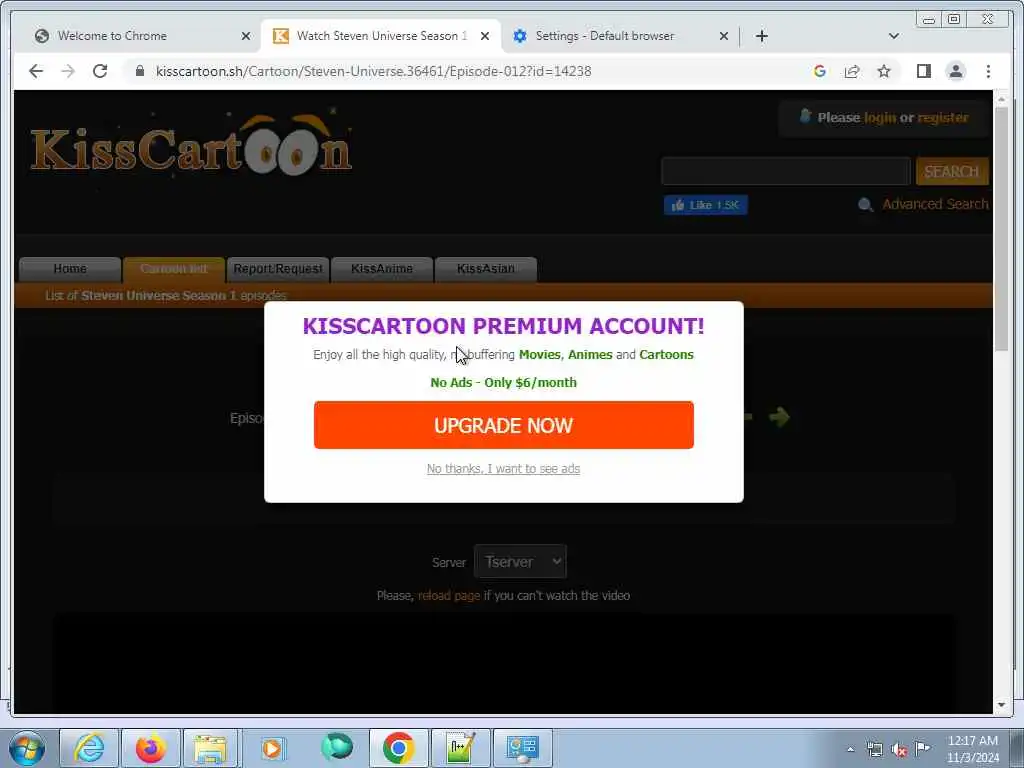Click the scrollbar down arrow
This screenshot has height=768, width=1024.
click(1001, 705)
